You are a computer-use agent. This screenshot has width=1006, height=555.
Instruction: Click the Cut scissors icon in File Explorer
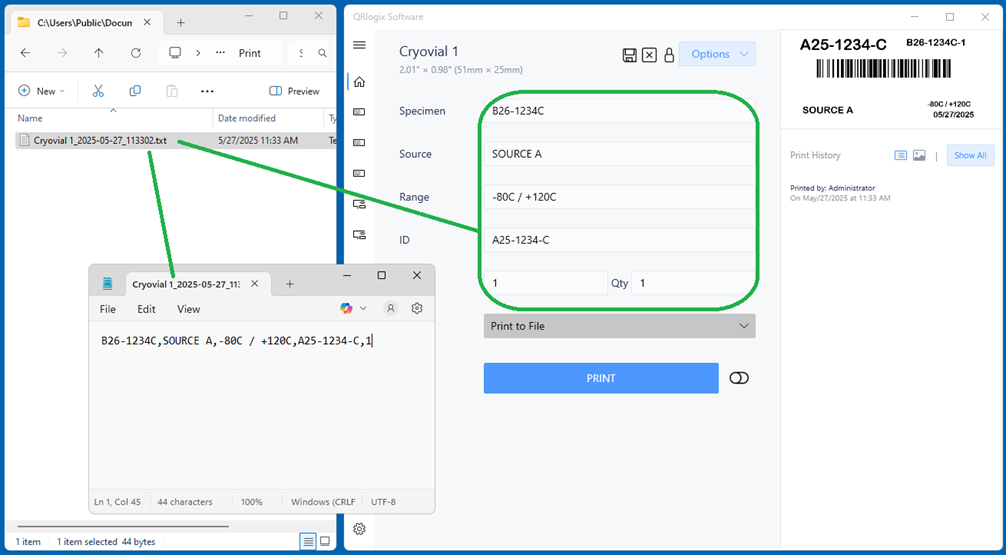(98, 91)
